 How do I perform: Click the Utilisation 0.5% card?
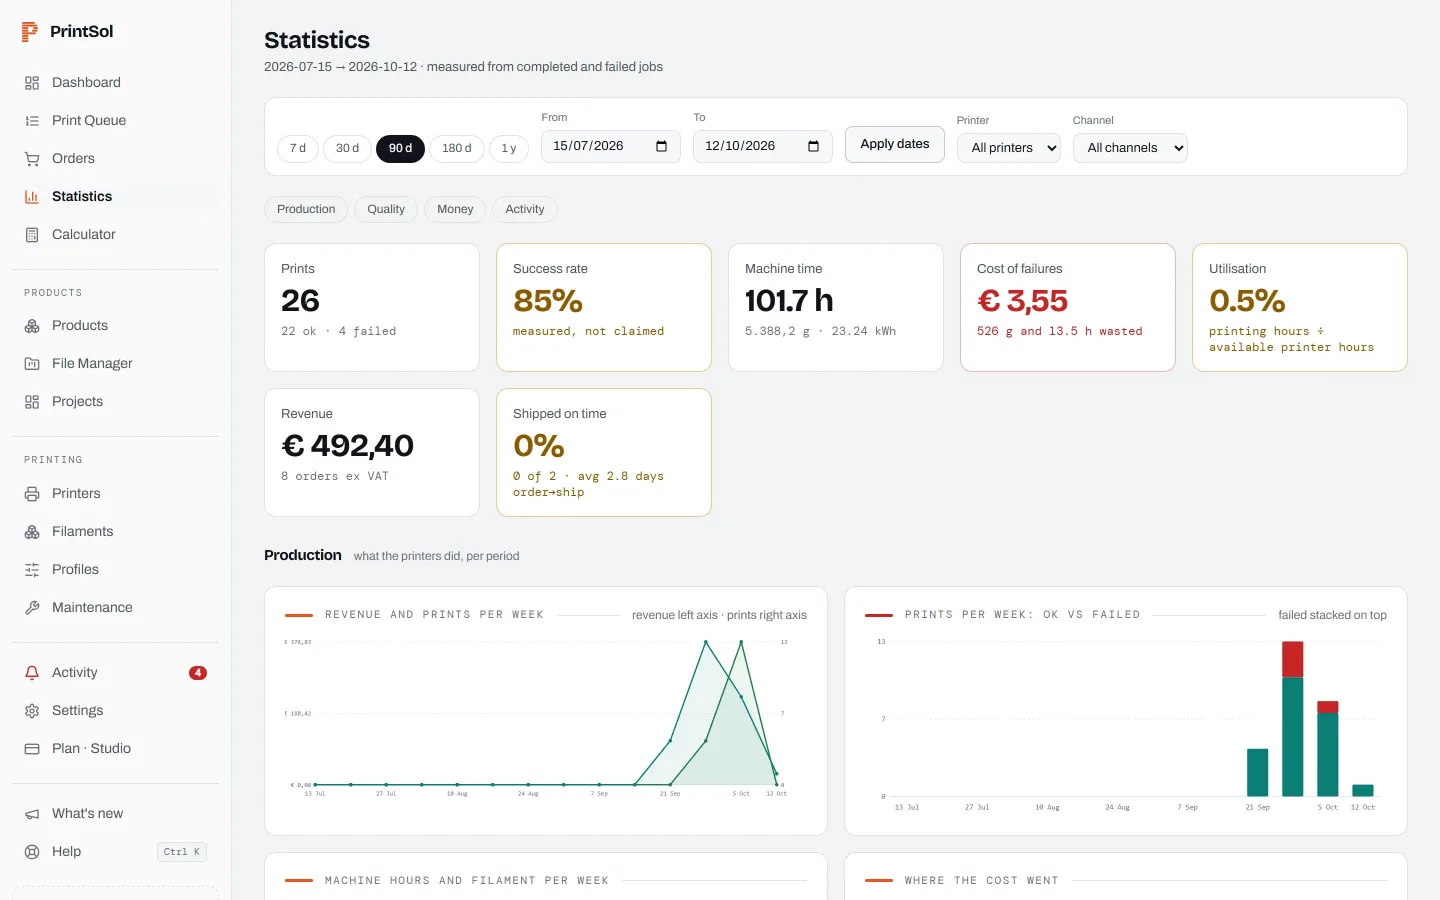click(x=1300, y=308)
